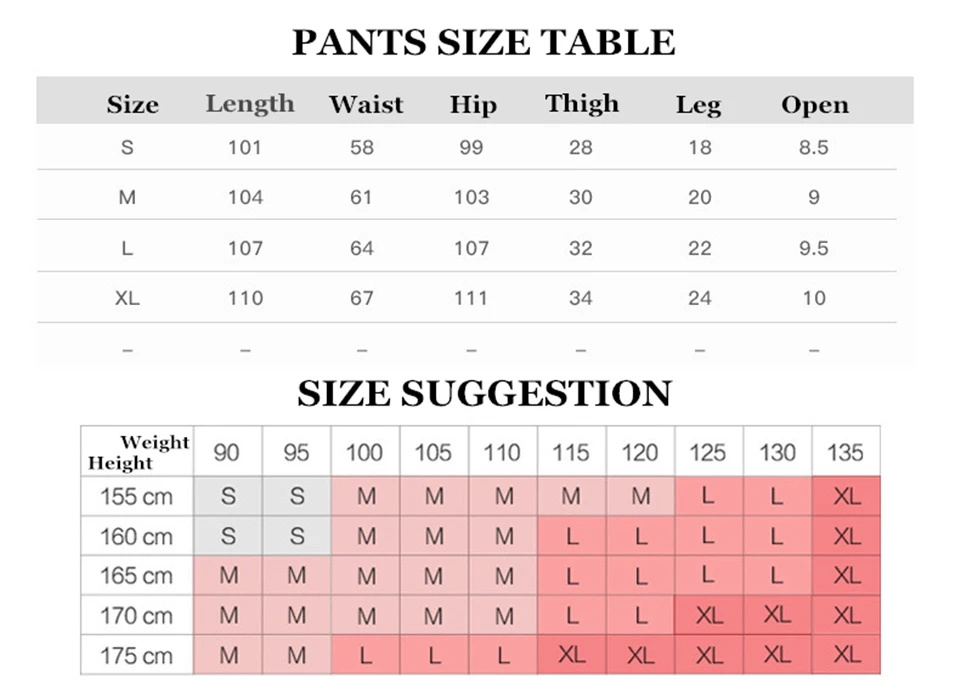Select the 9.5 open value for L
Image resolution: width=960 pixels, height=690 pixels.
(814, 248)
